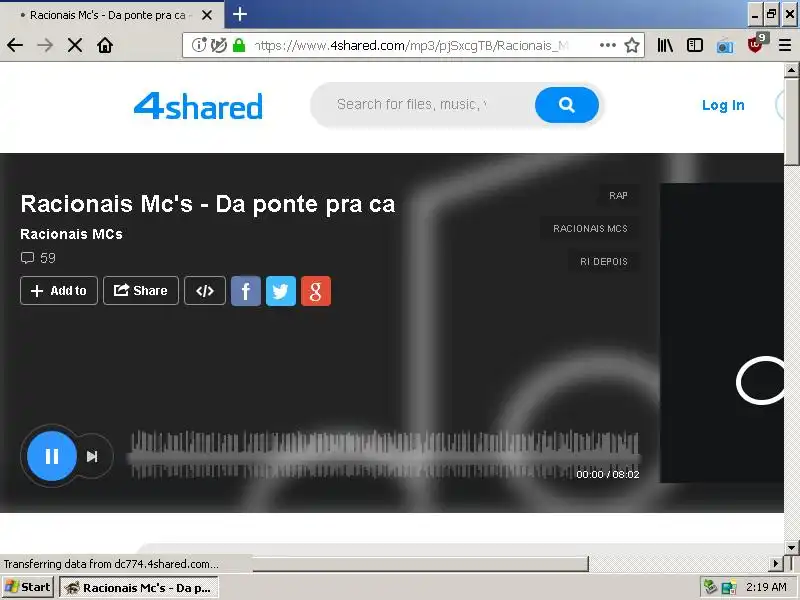Click the blue radio extension icon
The width and height of the screenshot is (800, 600).
(x=725, y=47)
